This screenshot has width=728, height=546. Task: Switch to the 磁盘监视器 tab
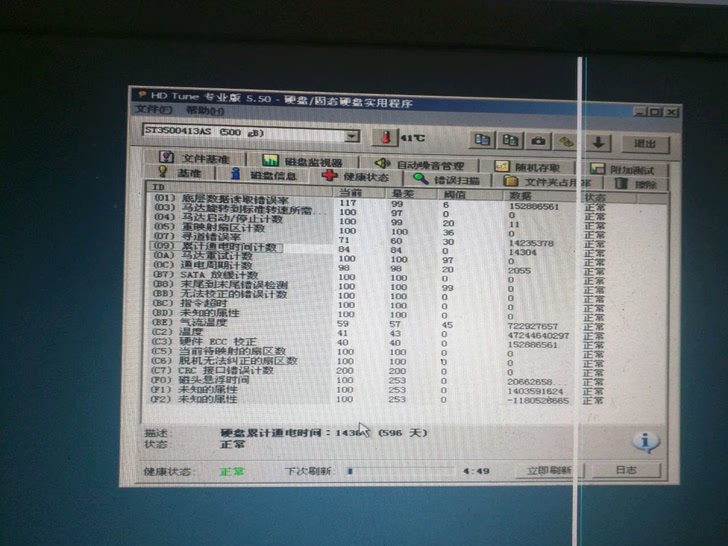pos(302,161)
